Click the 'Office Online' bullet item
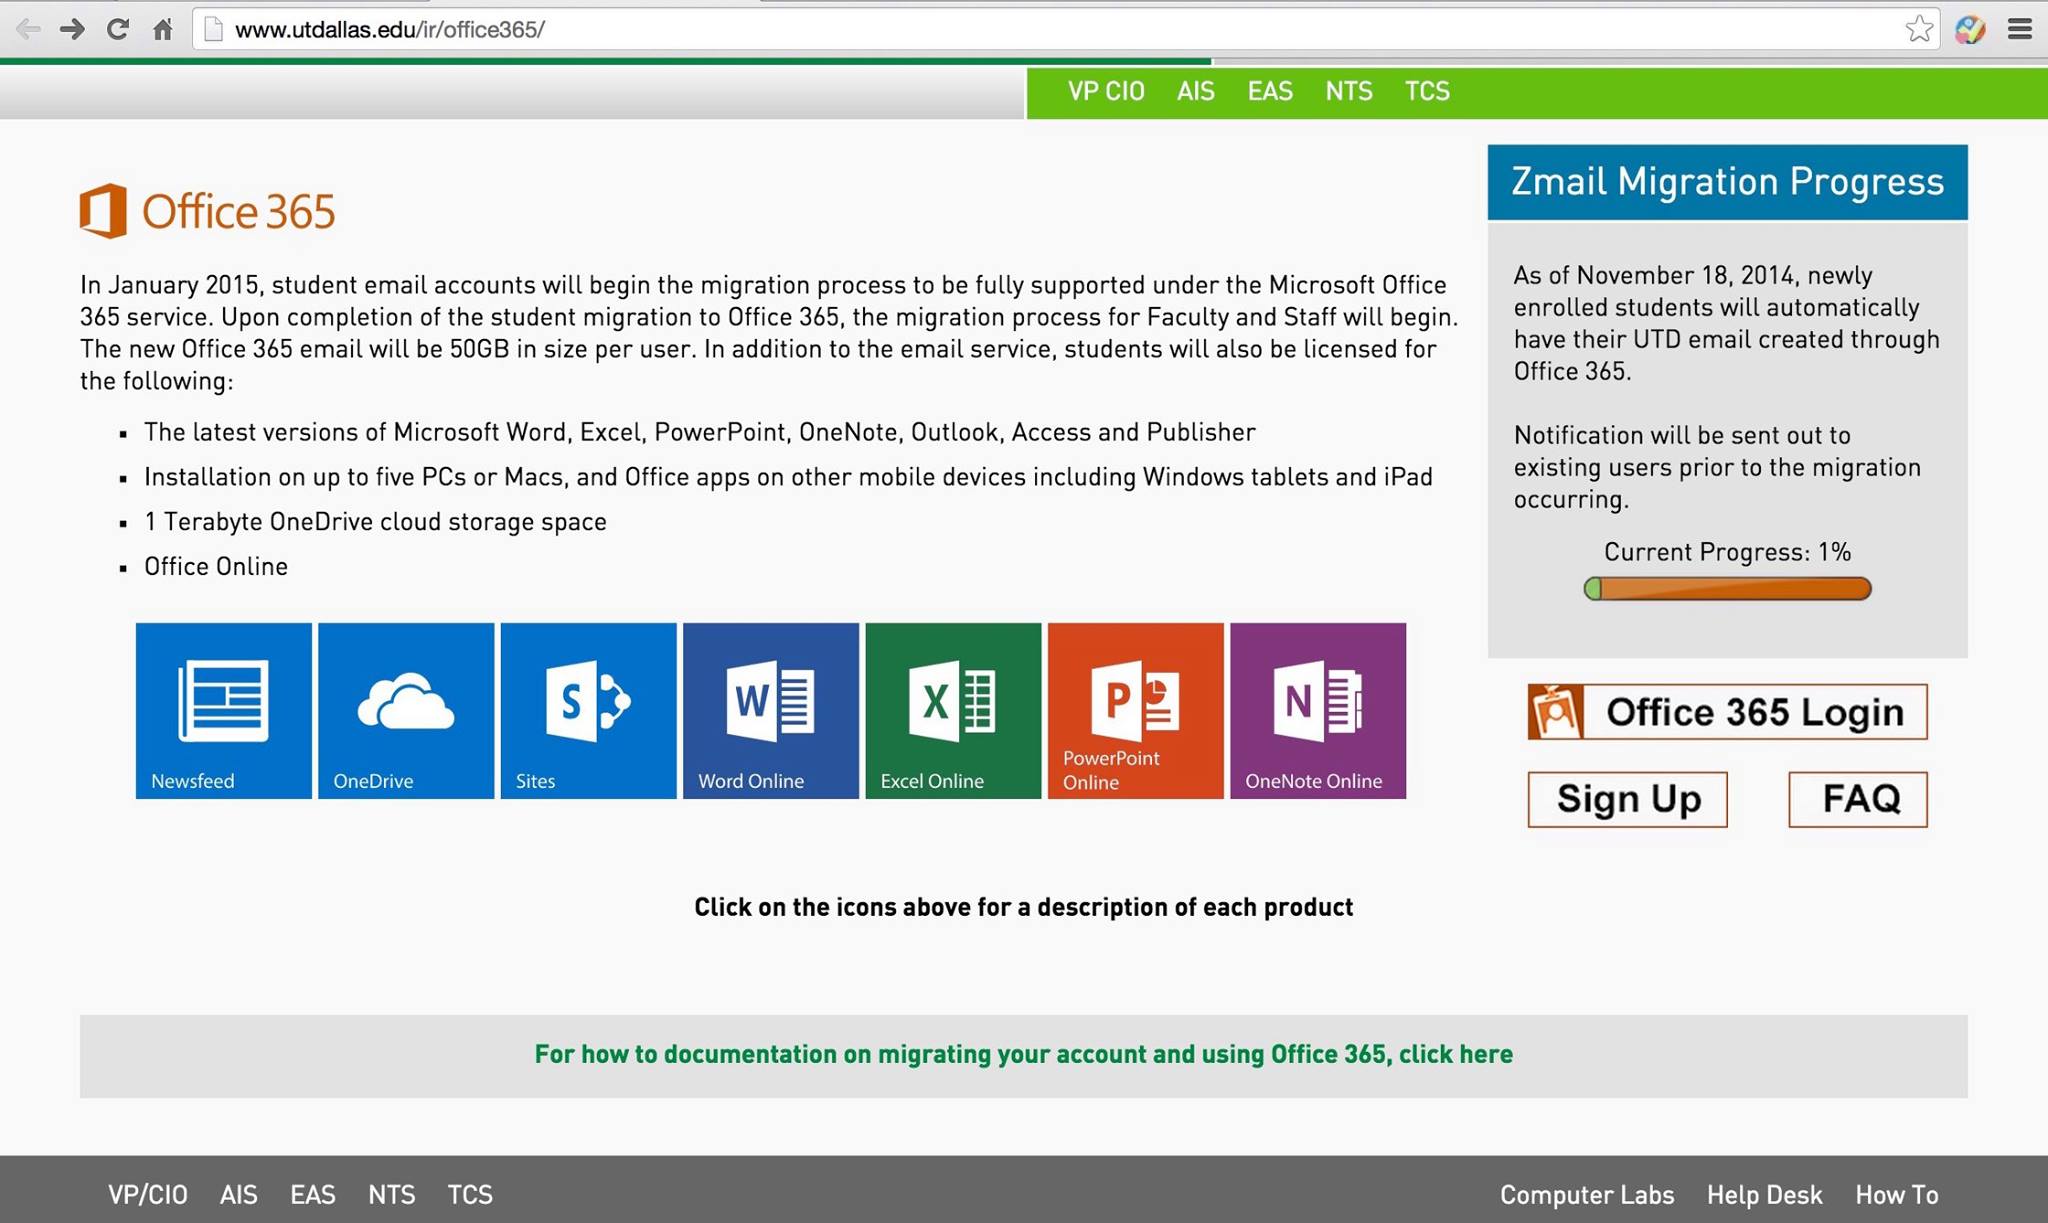The width and height of the screenshot is (2048, 1223). point(216,566)
